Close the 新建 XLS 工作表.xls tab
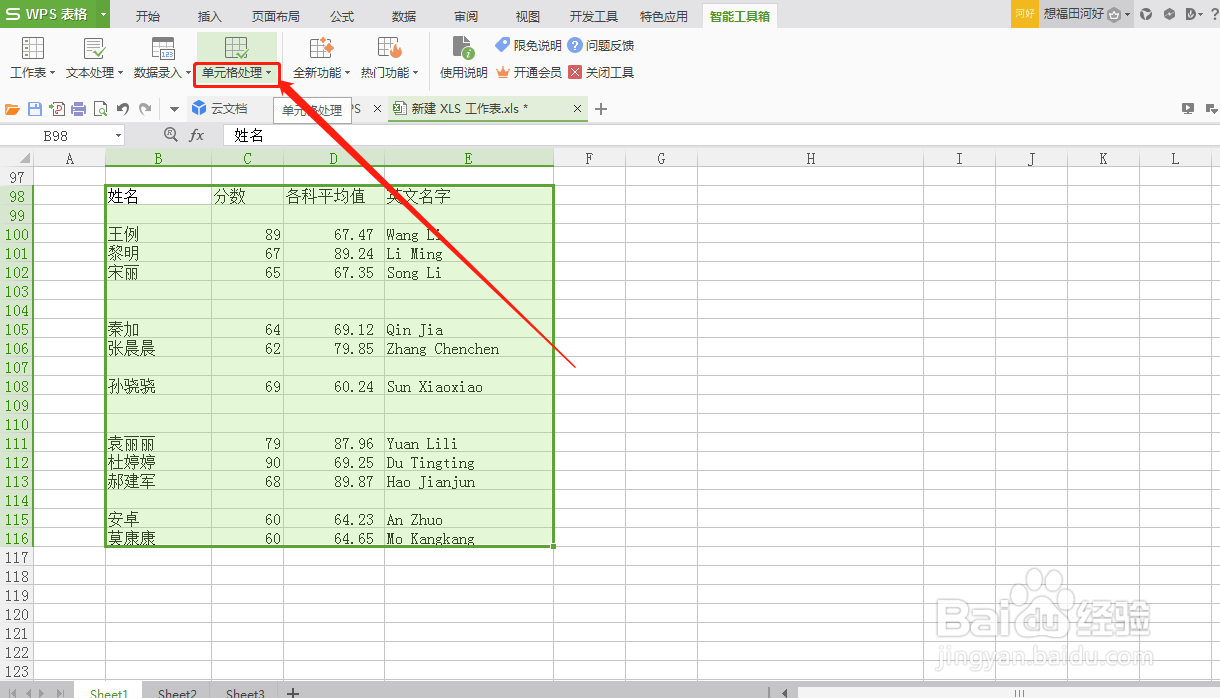 pyautogui.click(x=577, y=109)
